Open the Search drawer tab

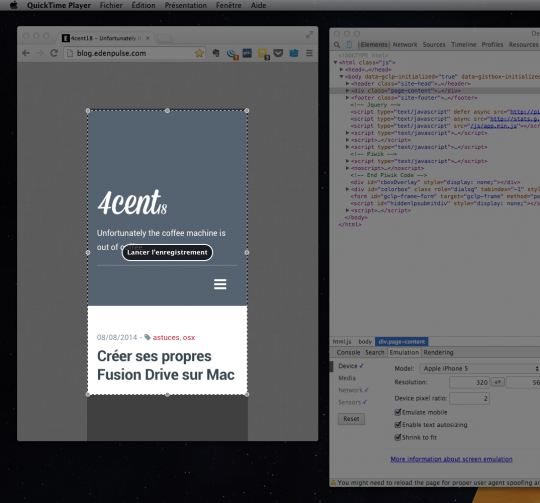(375, 352)
